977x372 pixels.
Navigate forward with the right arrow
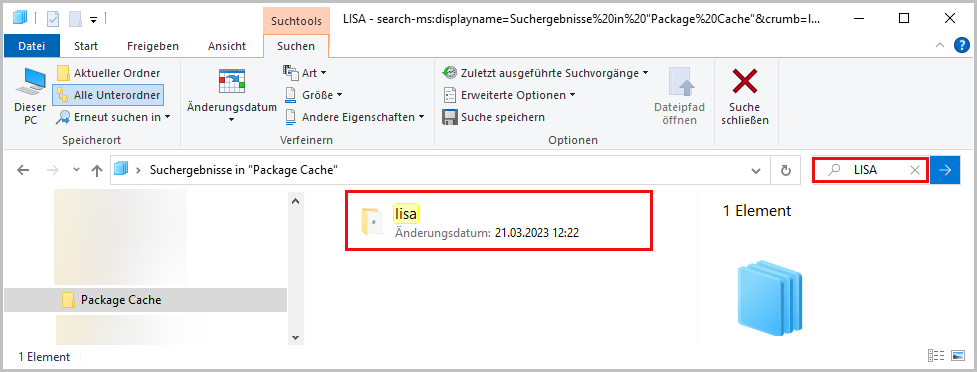click(53, 170)
